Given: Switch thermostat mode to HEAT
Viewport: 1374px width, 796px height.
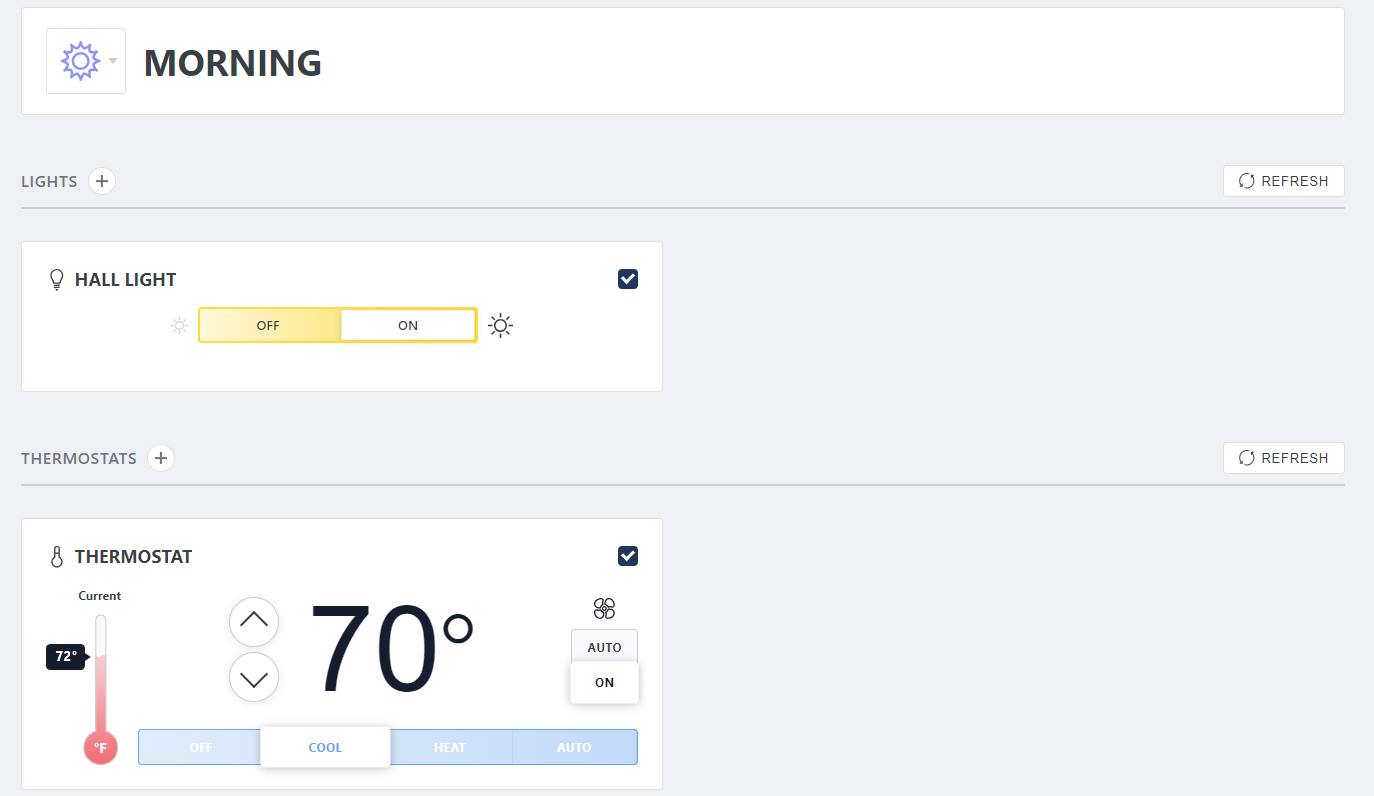Looking at the screenshot, I should click(x=449, y=747).
